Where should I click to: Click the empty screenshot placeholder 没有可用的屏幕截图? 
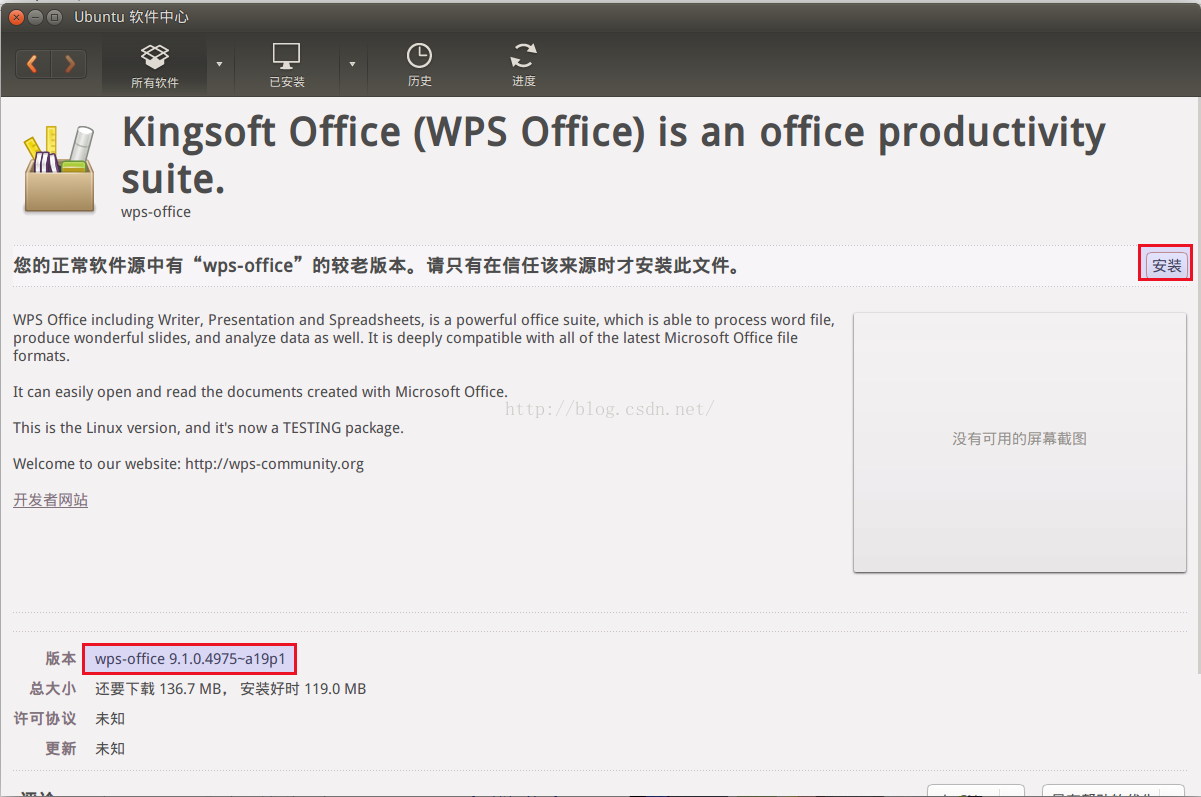[1019, 442]
